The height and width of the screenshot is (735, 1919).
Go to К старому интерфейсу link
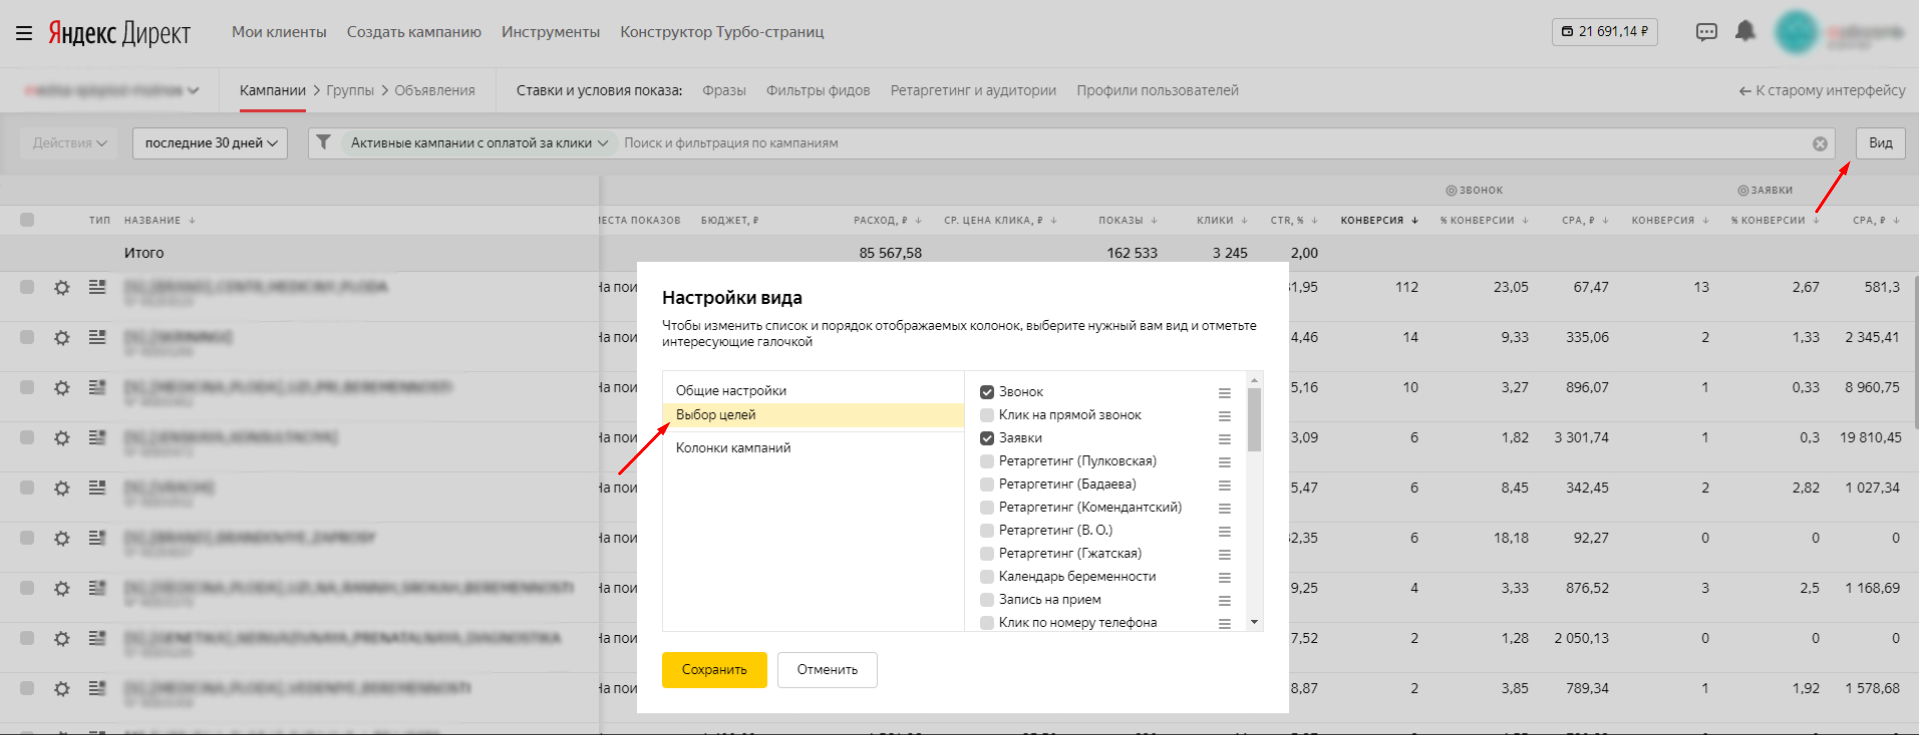(1822, 90)
